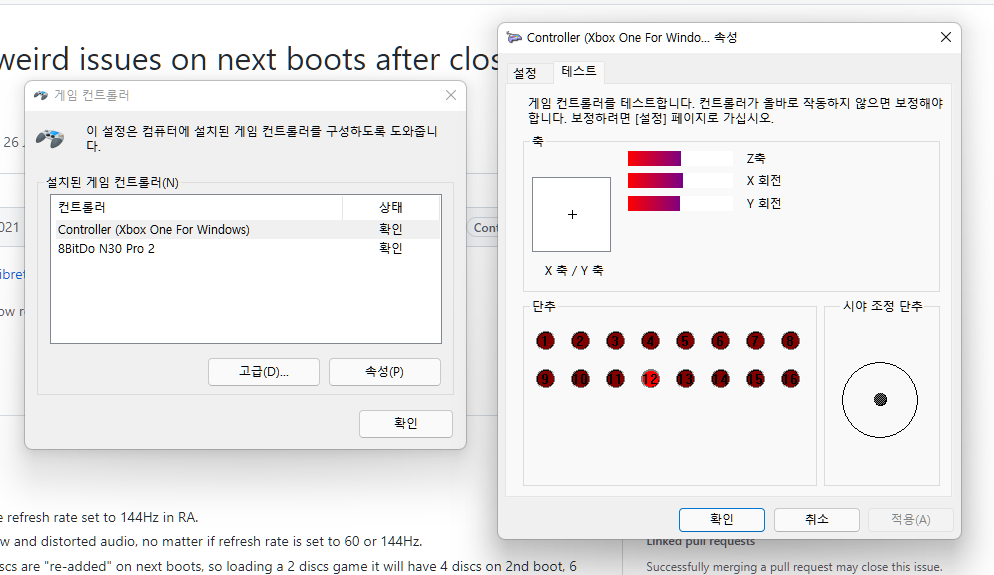
Task: Click gamepad icon in properties title bar
Action: (514, 37)
